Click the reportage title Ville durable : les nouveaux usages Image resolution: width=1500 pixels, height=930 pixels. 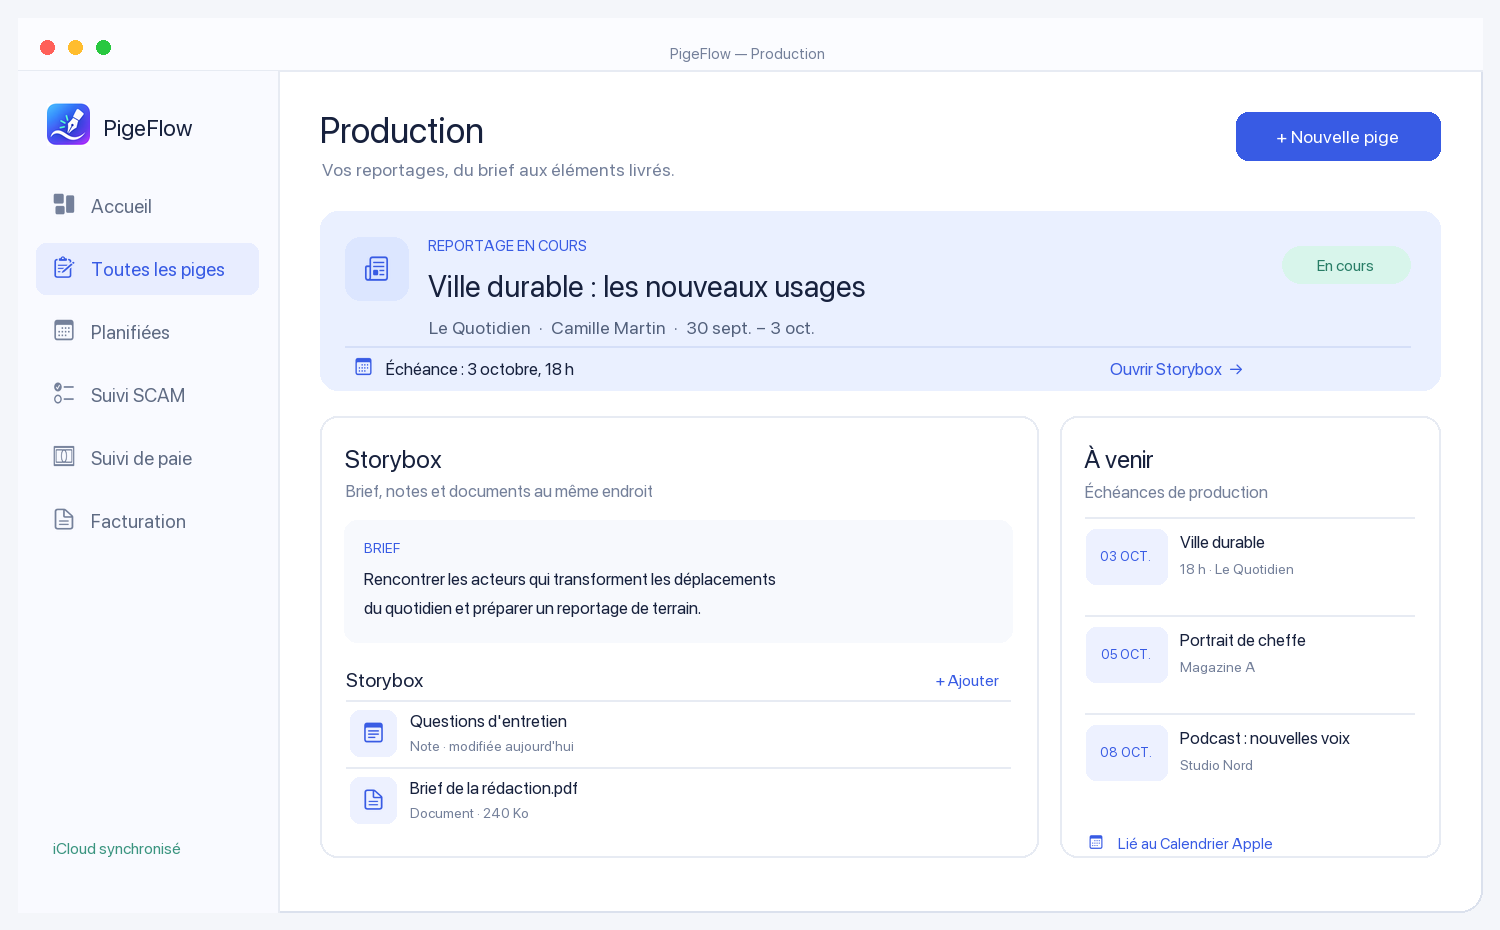647,287
